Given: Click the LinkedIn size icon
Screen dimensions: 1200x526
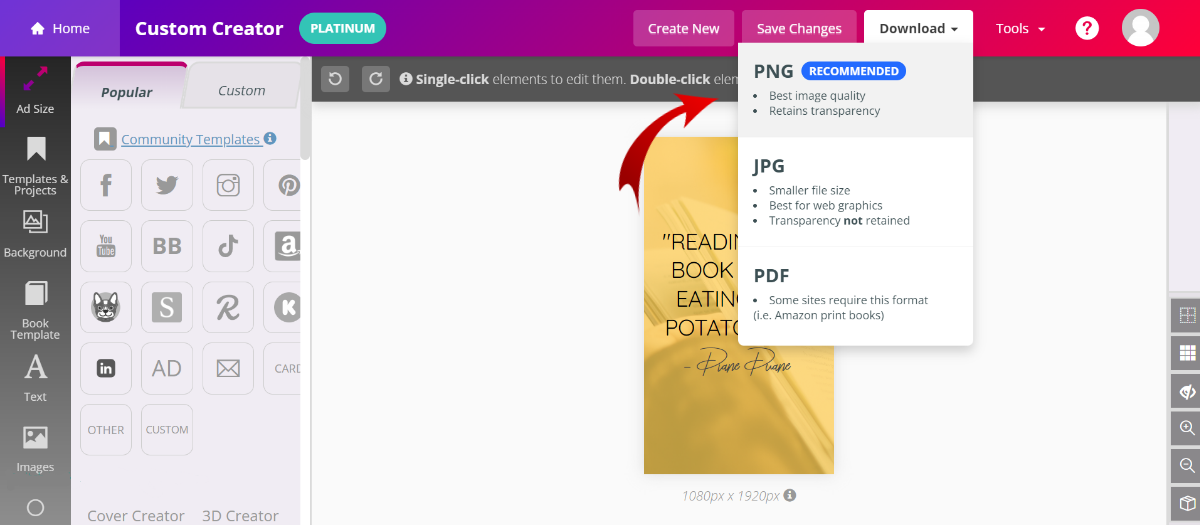Looking at the screenshot, I should (x=106, y=368).
